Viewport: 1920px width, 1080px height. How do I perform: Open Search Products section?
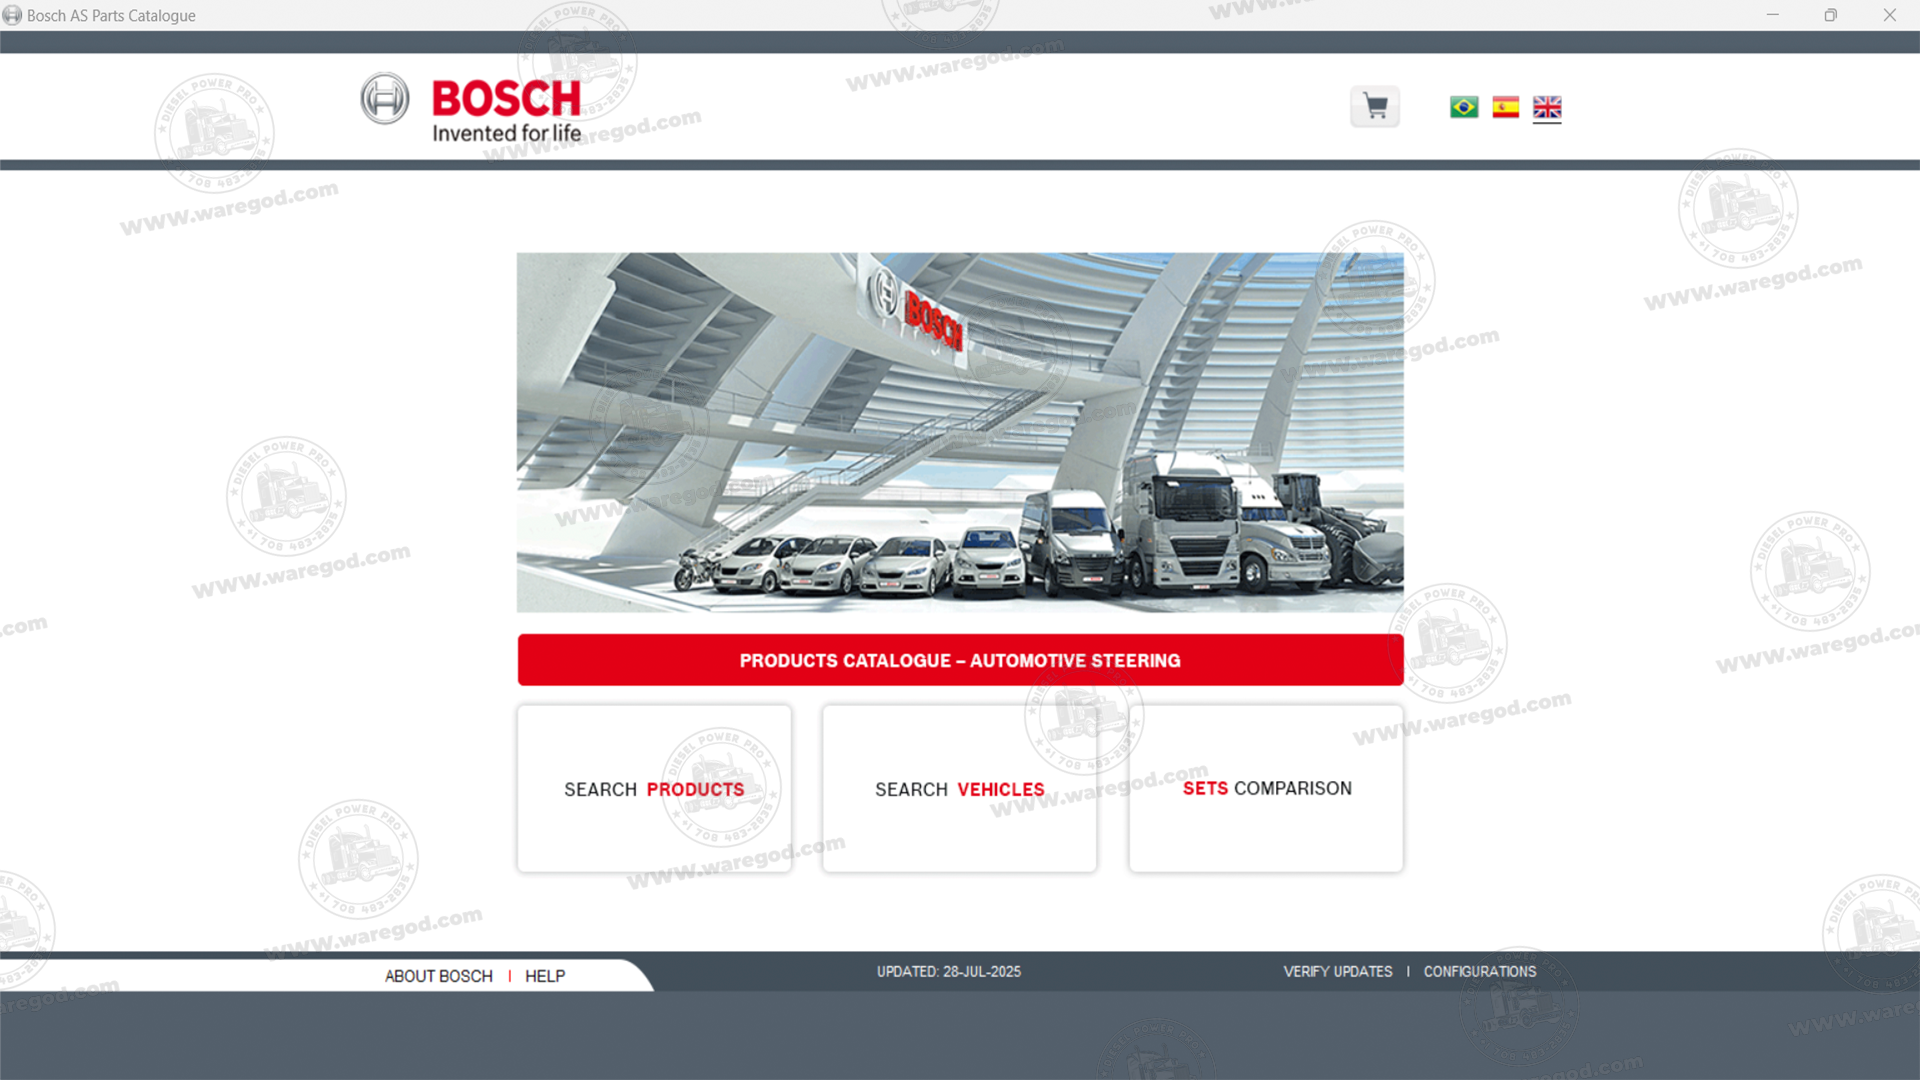(654, 789)
